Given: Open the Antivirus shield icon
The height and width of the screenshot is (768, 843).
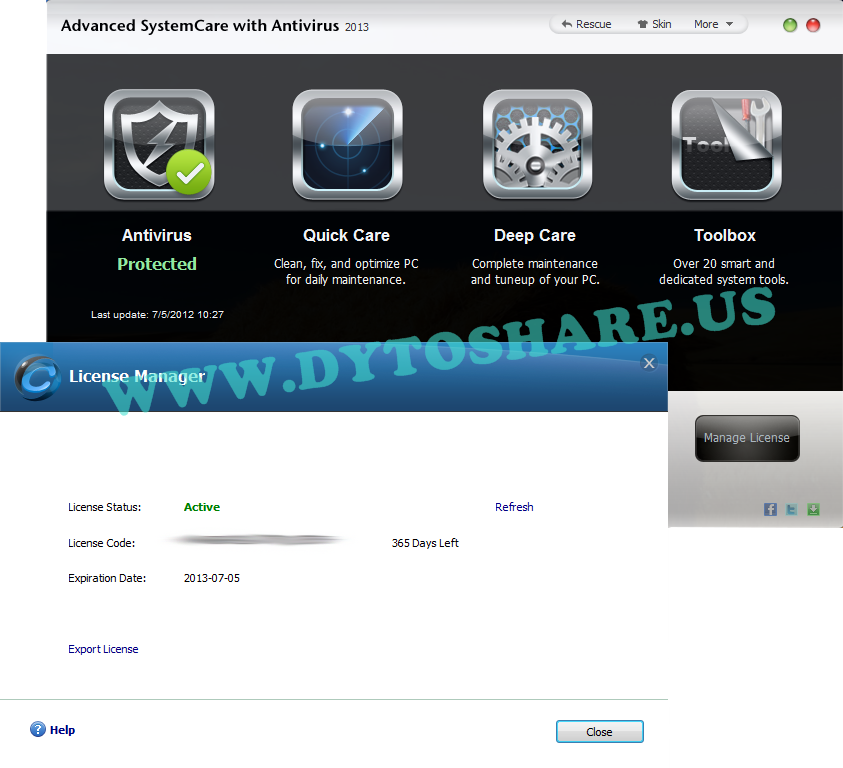Looking at the screenshot, I should 159,144.
